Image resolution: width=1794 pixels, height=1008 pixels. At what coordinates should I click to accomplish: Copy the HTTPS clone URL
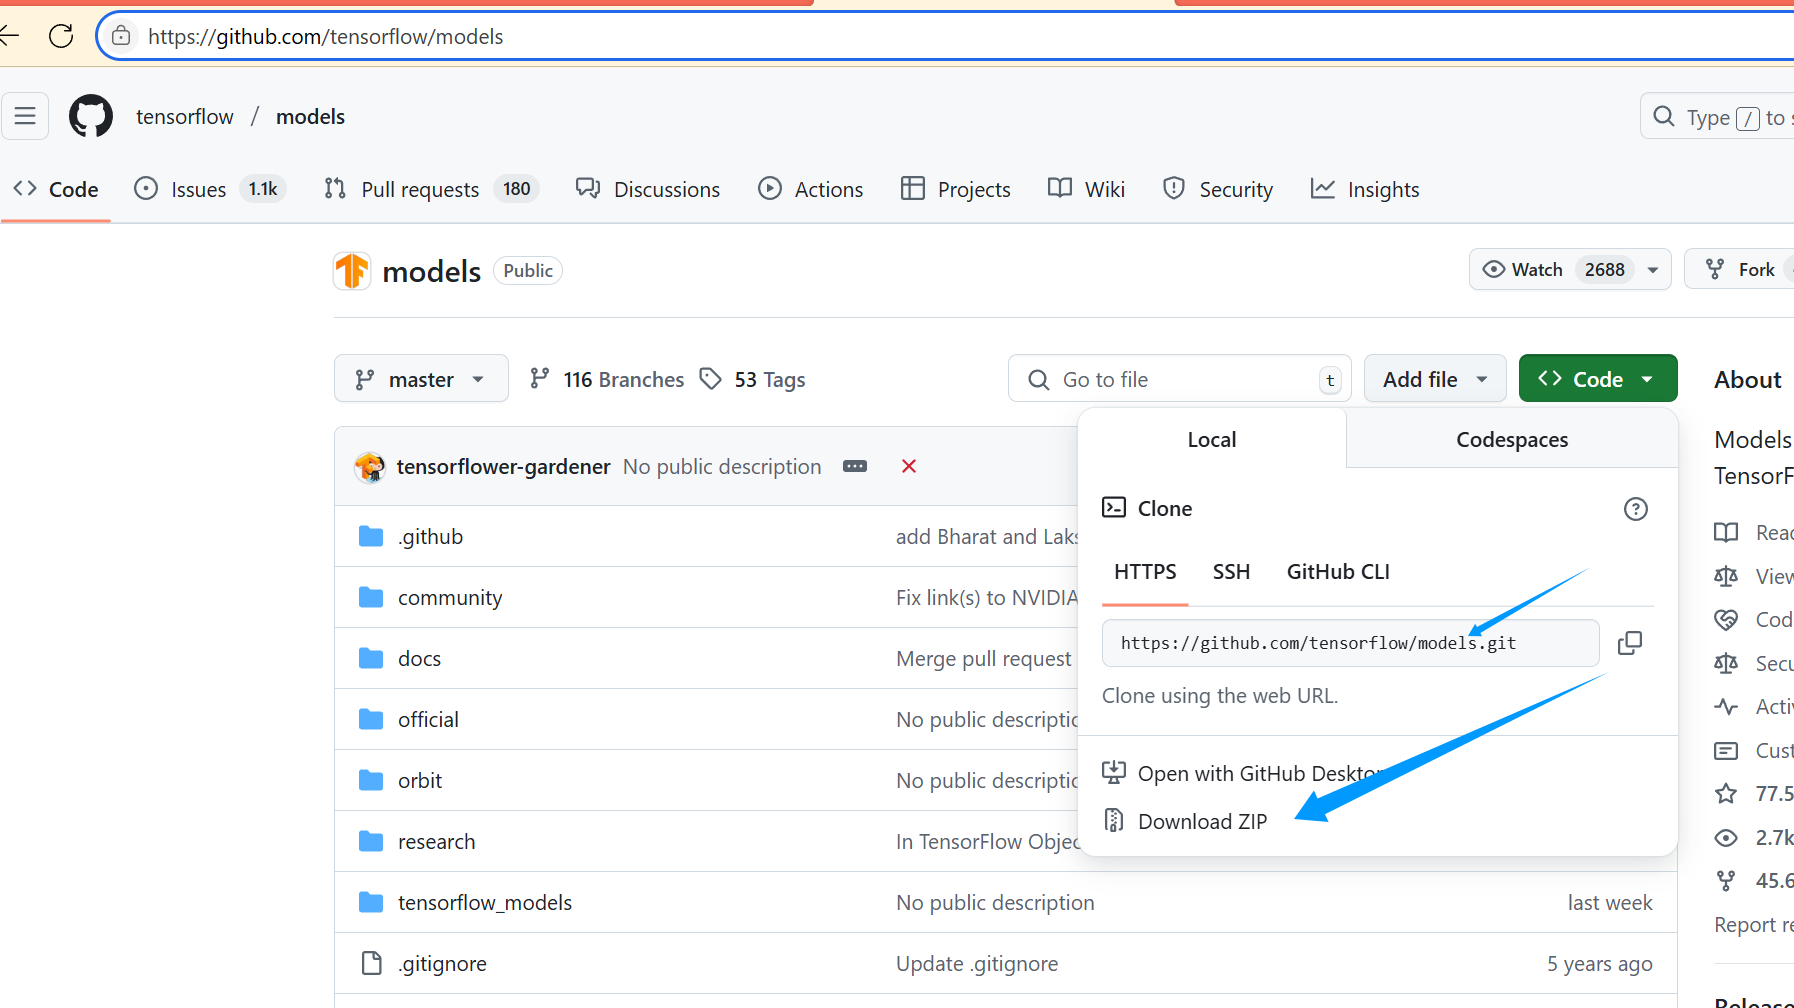1630,643
